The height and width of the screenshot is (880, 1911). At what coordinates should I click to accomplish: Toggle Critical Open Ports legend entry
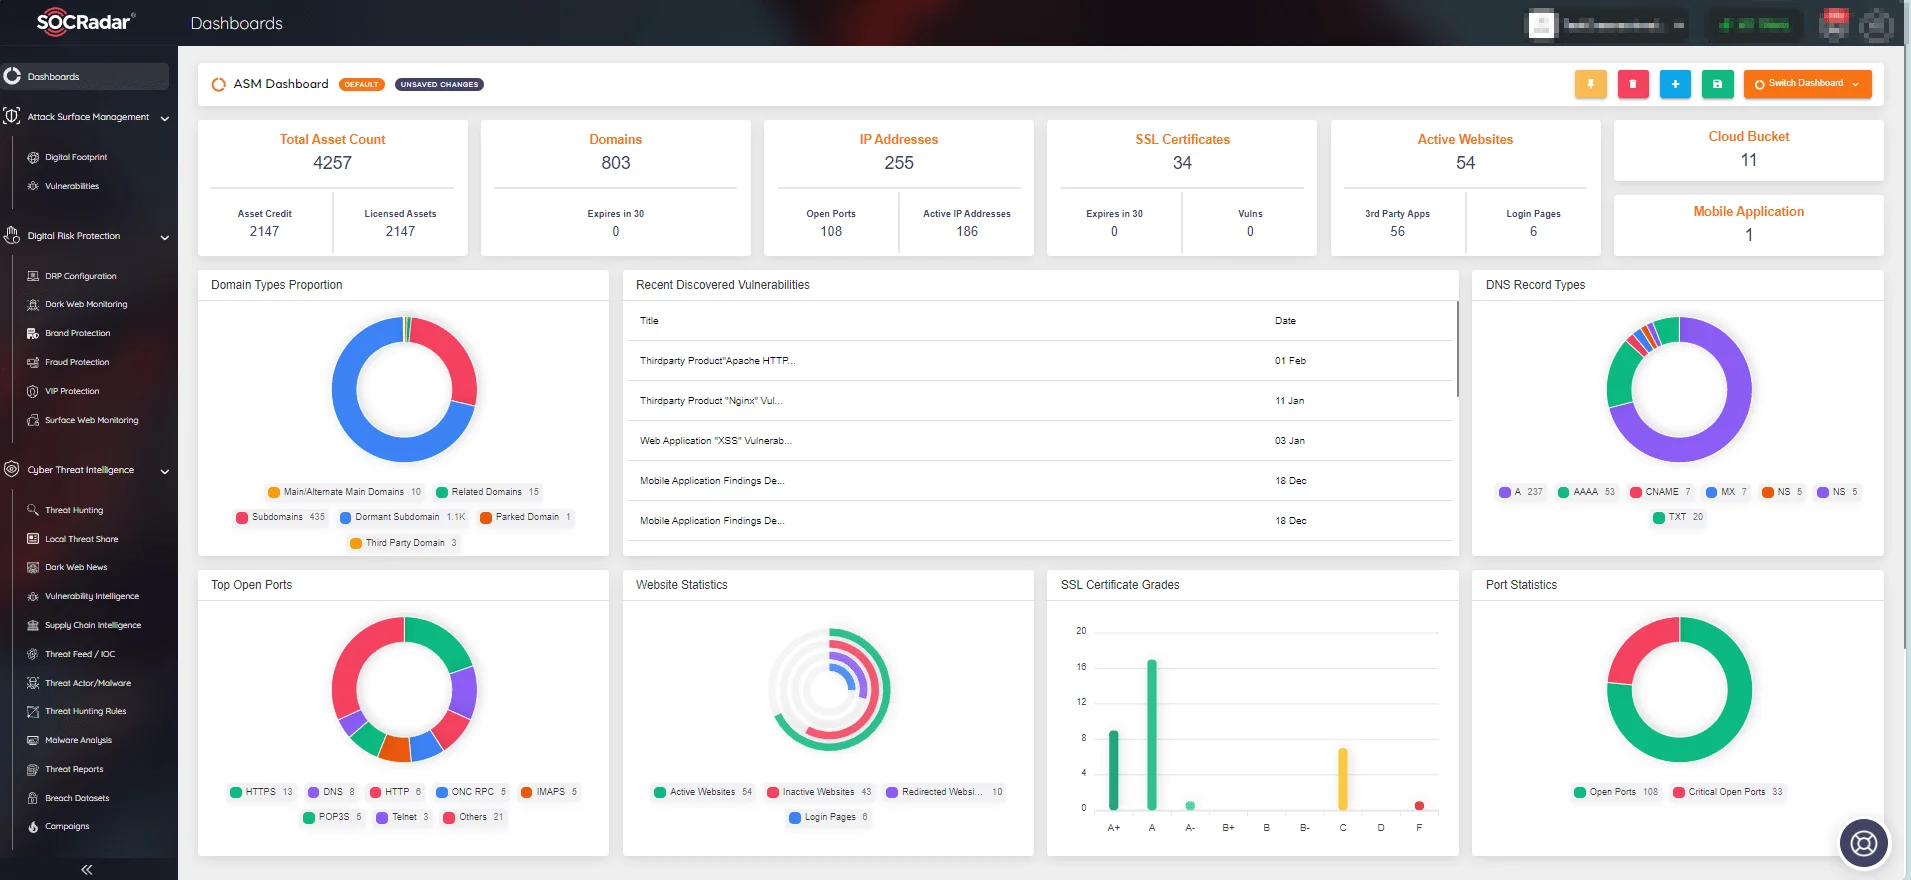[1727, 792]
